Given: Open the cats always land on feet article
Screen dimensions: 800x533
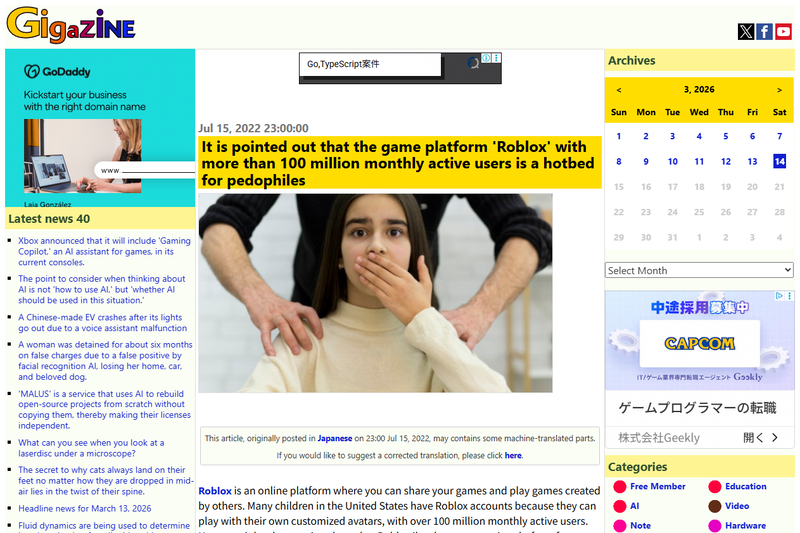Looking at the screenshot, I should pyautogui.click(x=106, y=480).
